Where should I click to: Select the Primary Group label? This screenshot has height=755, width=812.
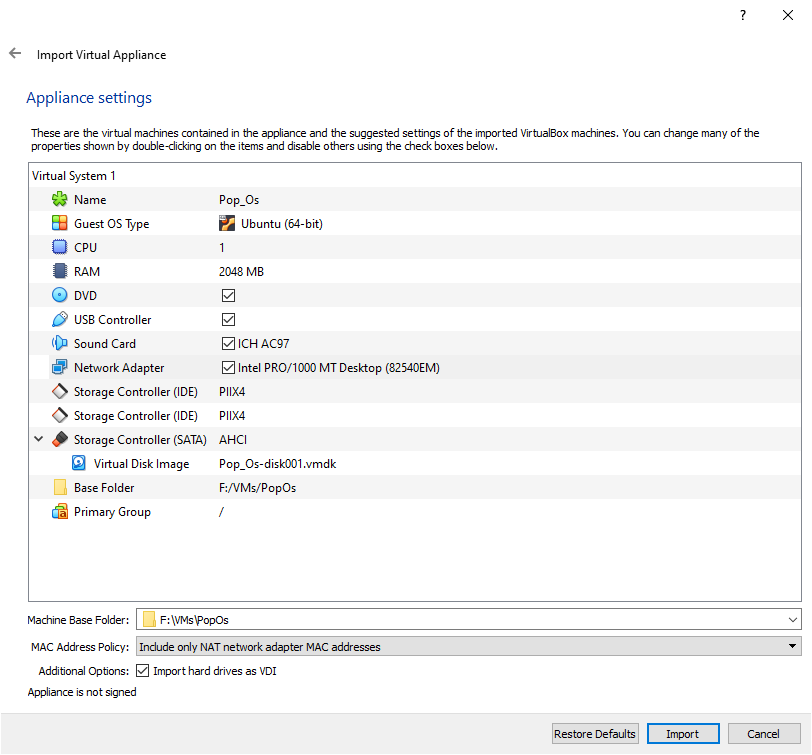[112, 512]
